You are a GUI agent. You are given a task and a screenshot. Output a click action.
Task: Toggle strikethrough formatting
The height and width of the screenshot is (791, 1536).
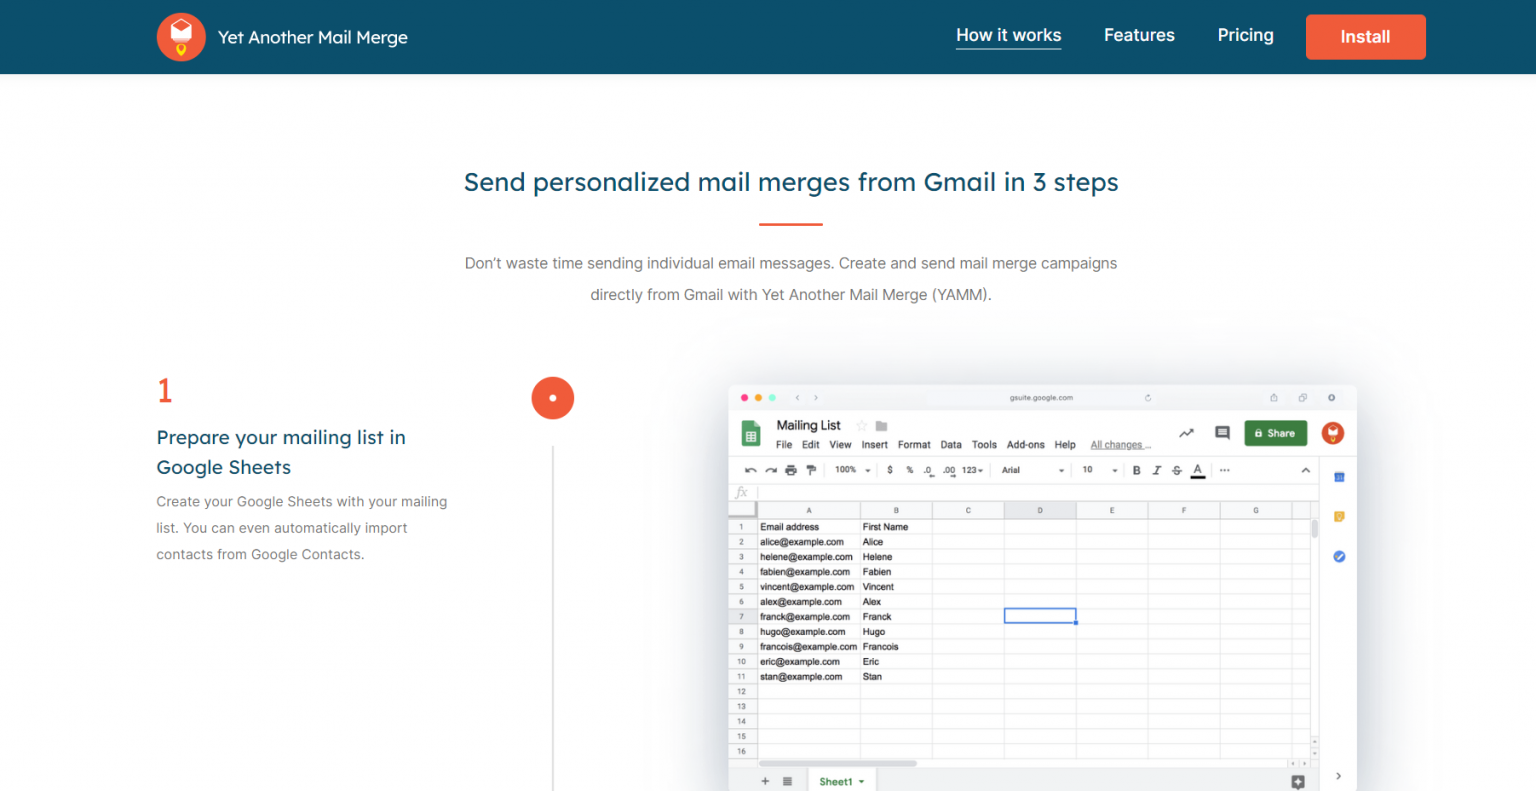point(1176,470)
